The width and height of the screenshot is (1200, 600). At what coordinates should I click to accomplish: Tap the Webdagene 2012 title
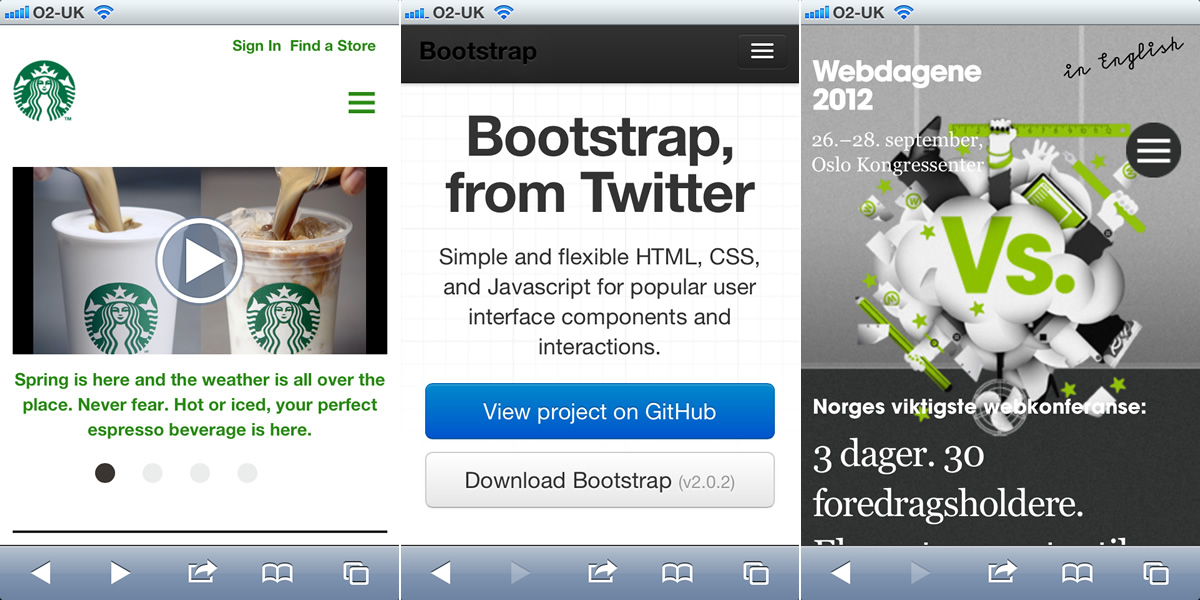[x=896, y=85]
